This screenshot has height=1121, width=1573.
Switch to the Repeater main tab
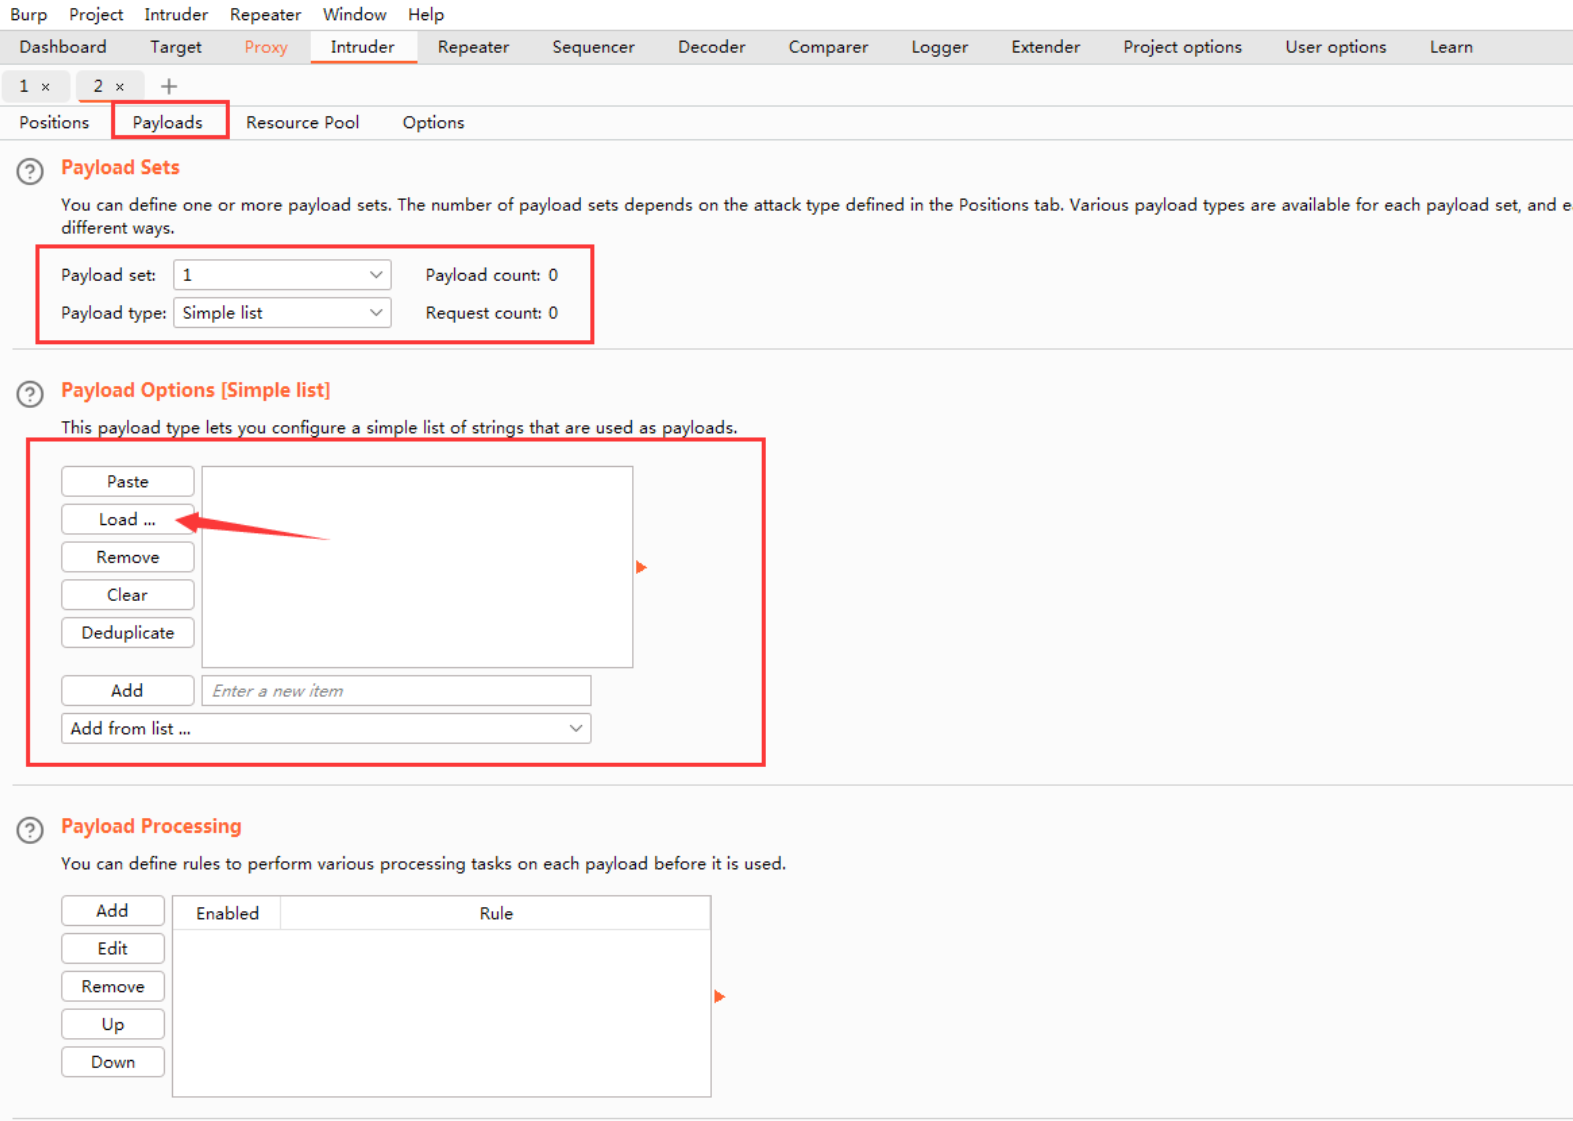pyautogui.click(x=473, y=47)
